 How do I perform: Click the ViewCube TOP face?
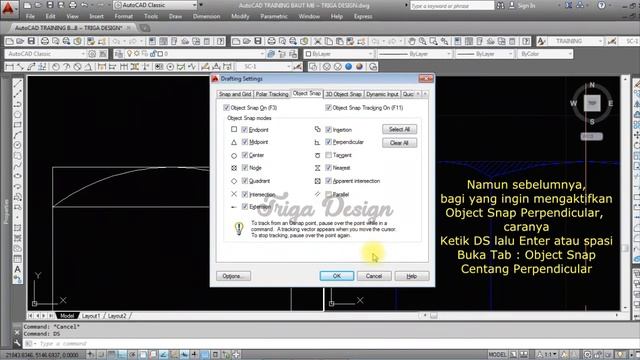point(592,103)
